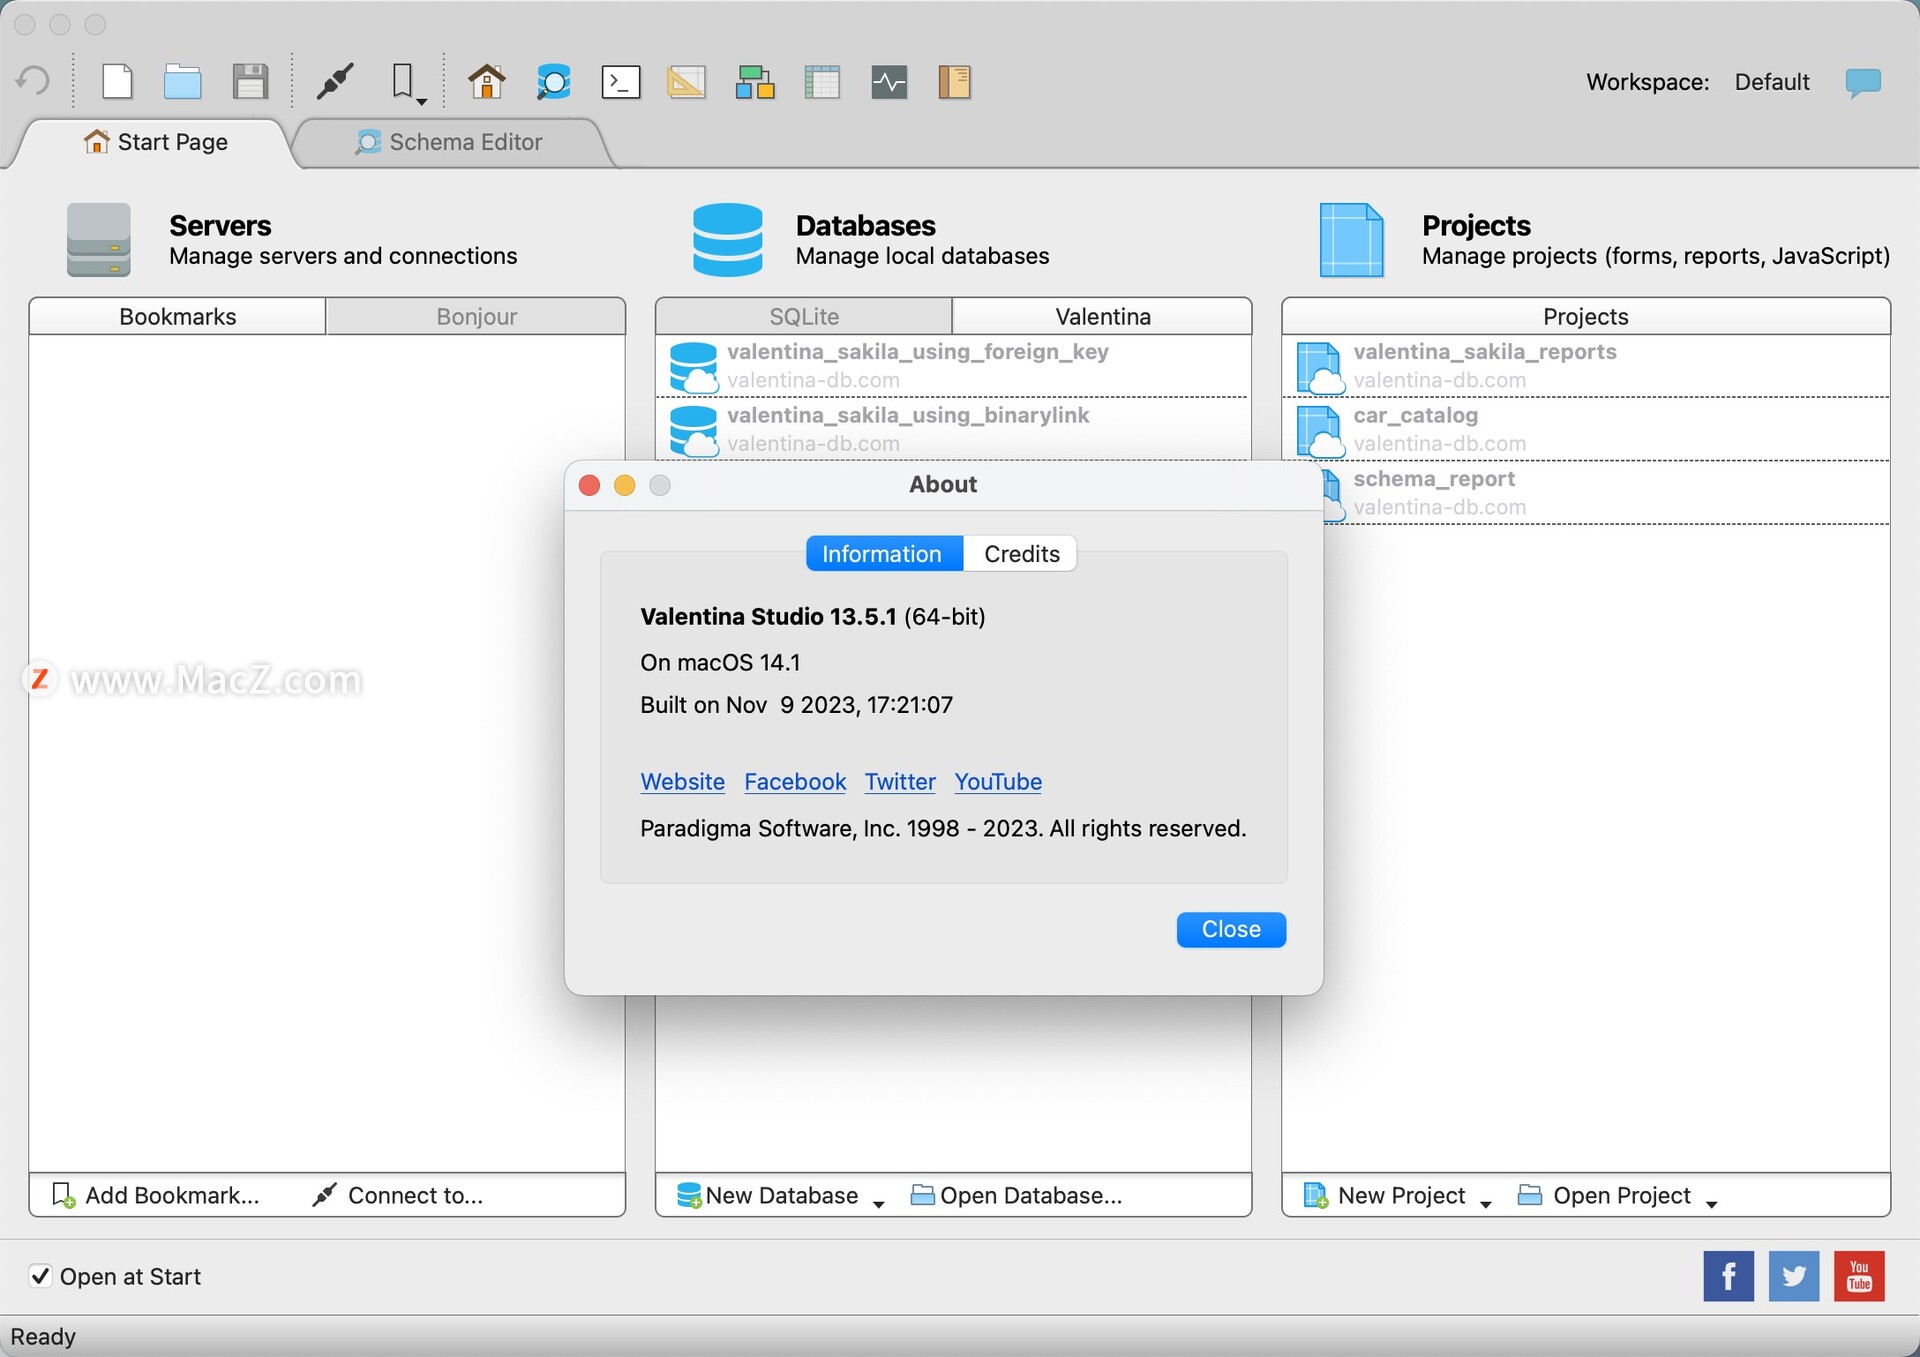Select the Bonjour tab in Servers
This screenshot has width=1920, height=1357.
[476, 316]
